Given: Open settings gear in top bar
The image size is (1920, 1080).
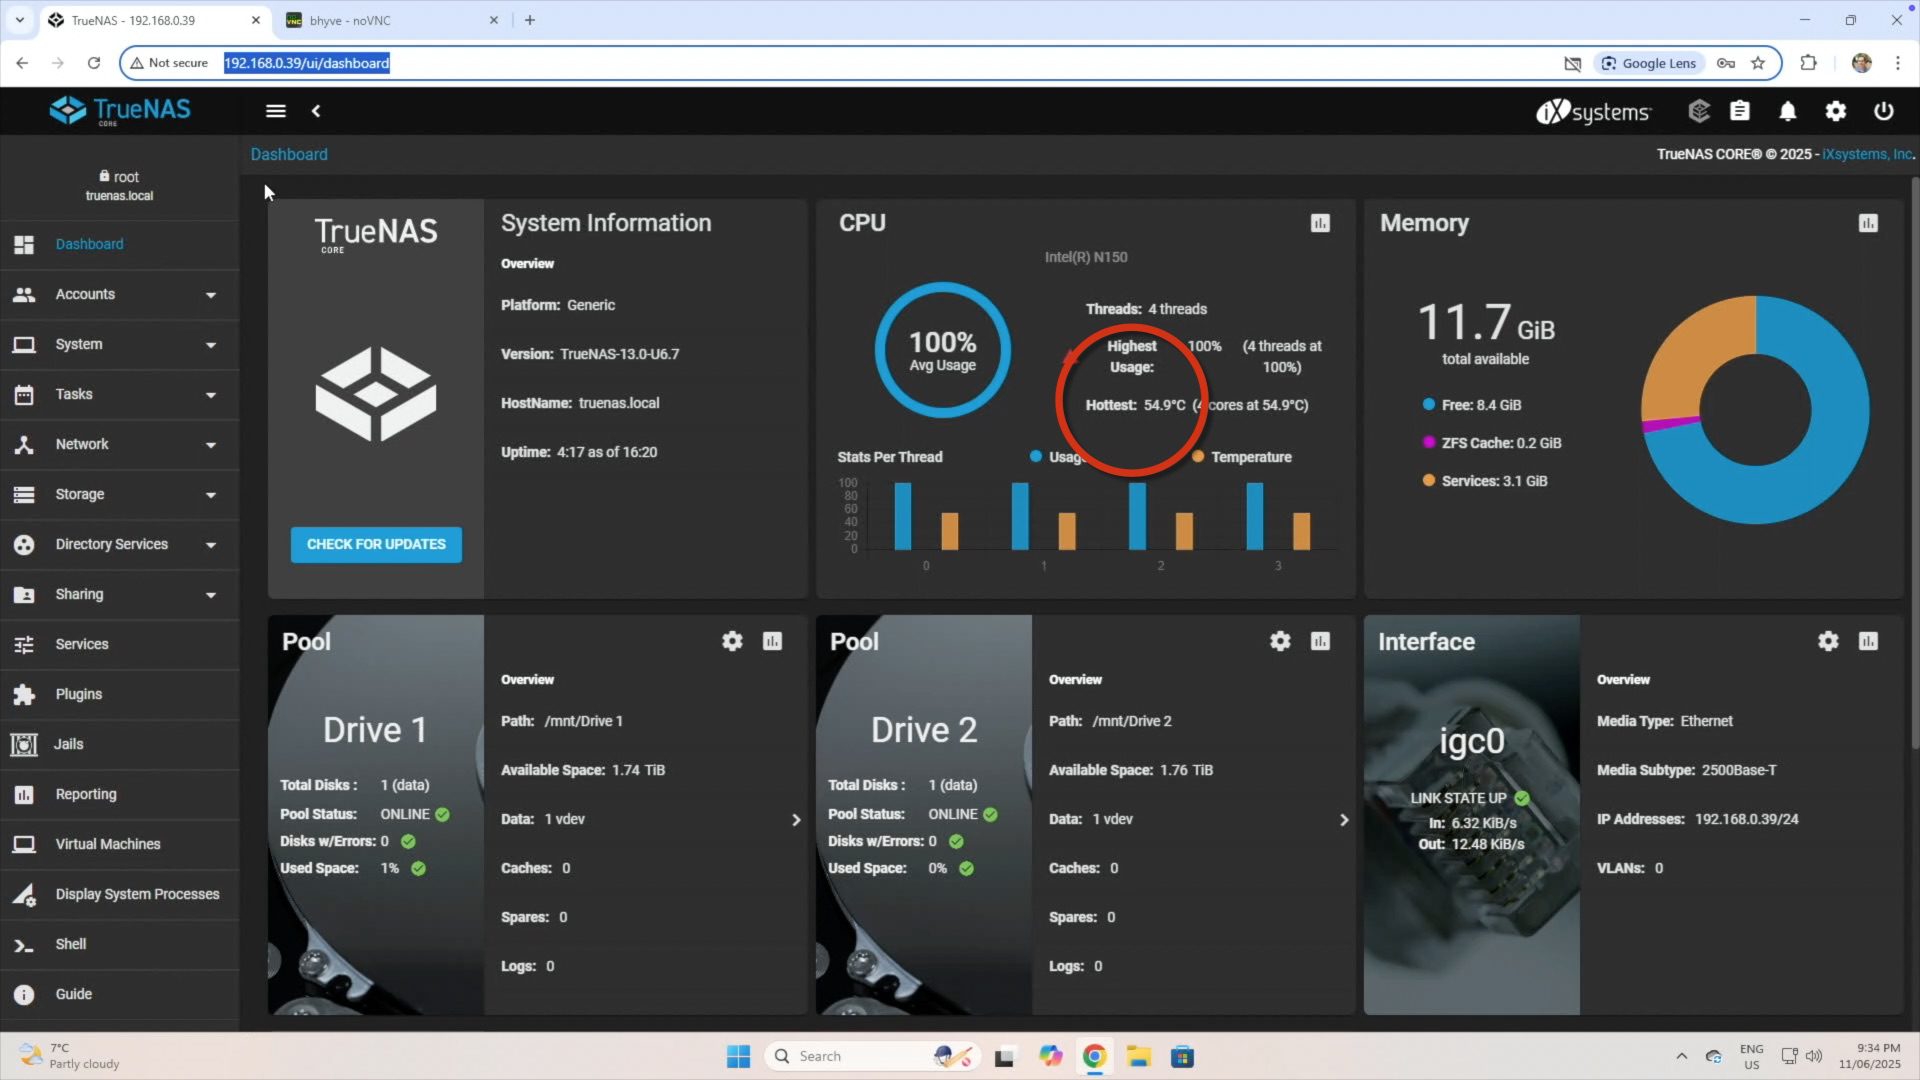Looking at the screenshot, I should pyautogui.click(x=1835, y=111).
